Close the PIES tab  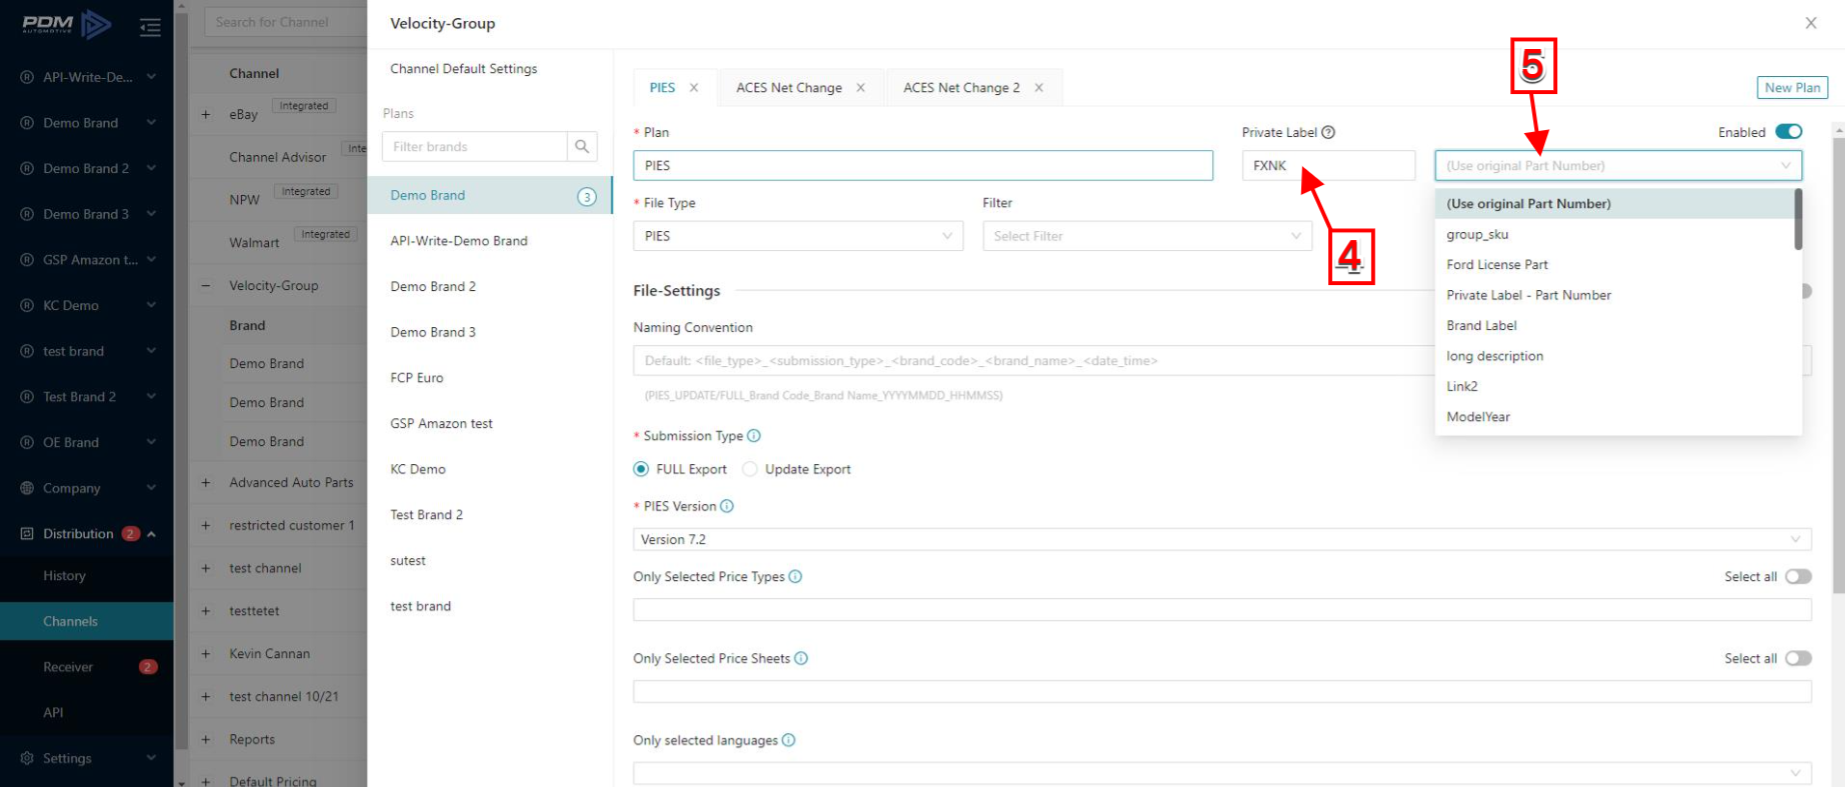(694, 88)
